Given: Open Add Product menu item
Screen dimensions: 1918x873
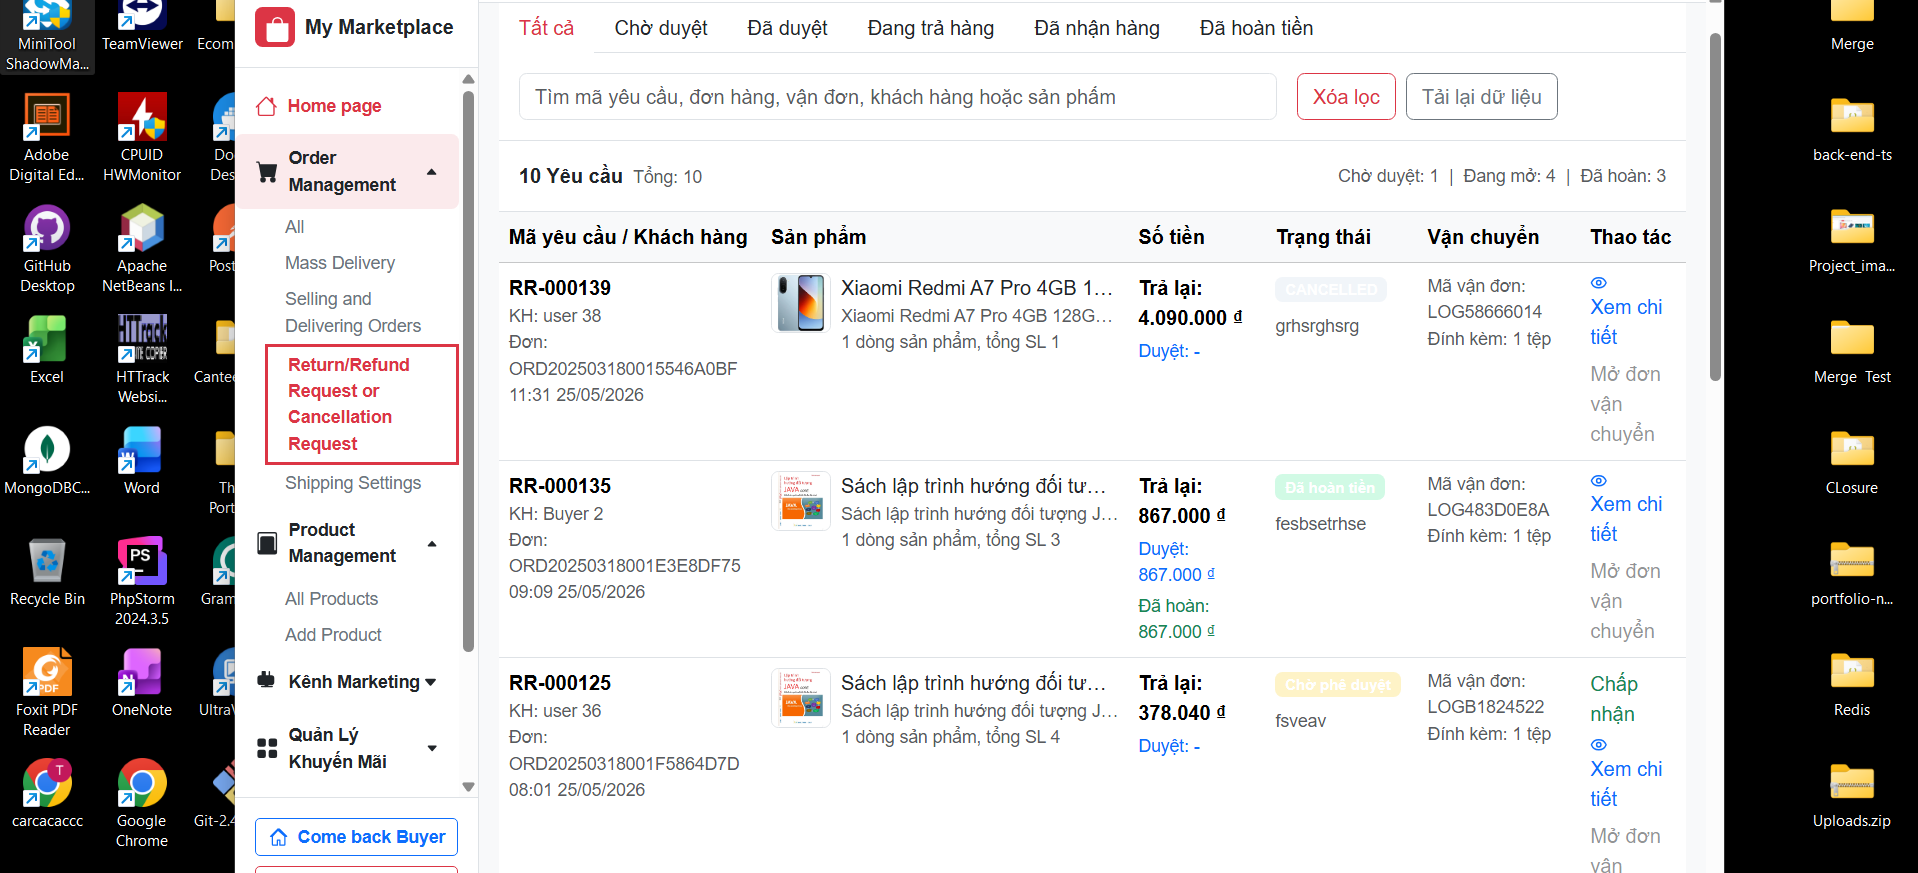Looking at the screenshot, I should [333, 635].
